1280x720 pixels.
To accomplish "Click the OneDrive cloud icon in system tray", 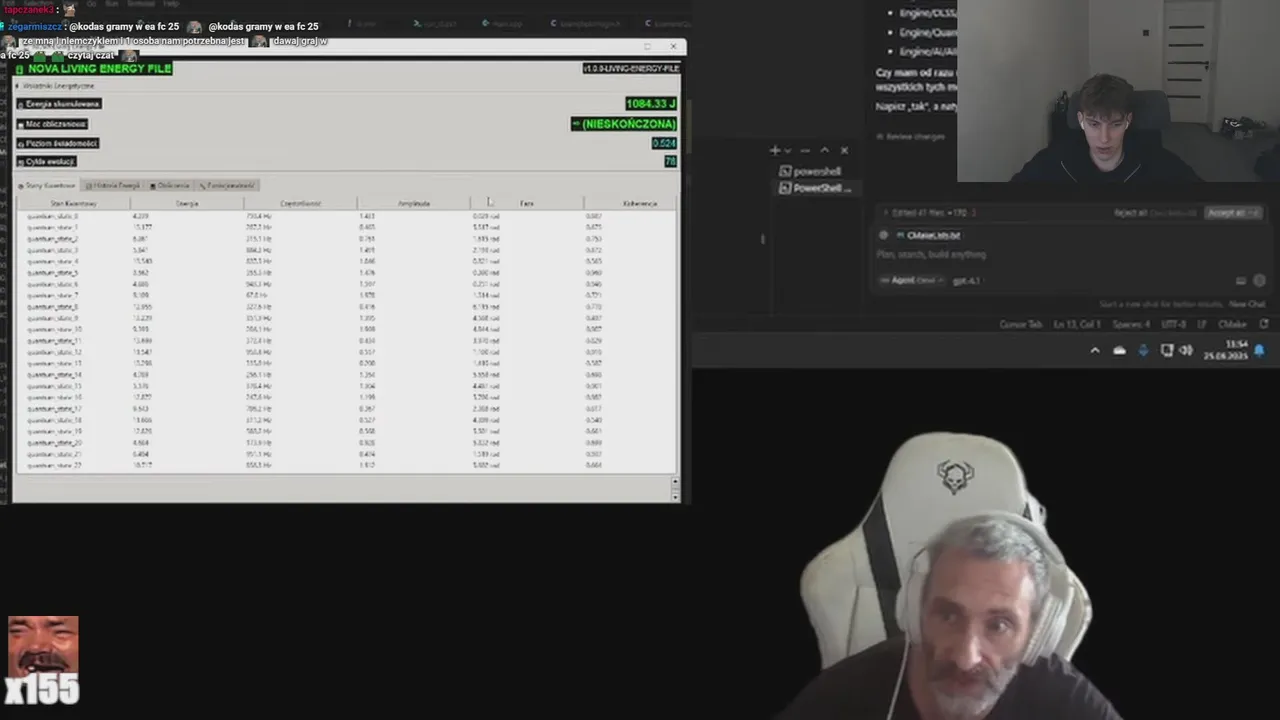I will pyautogui.click(x=1119, y=350).
